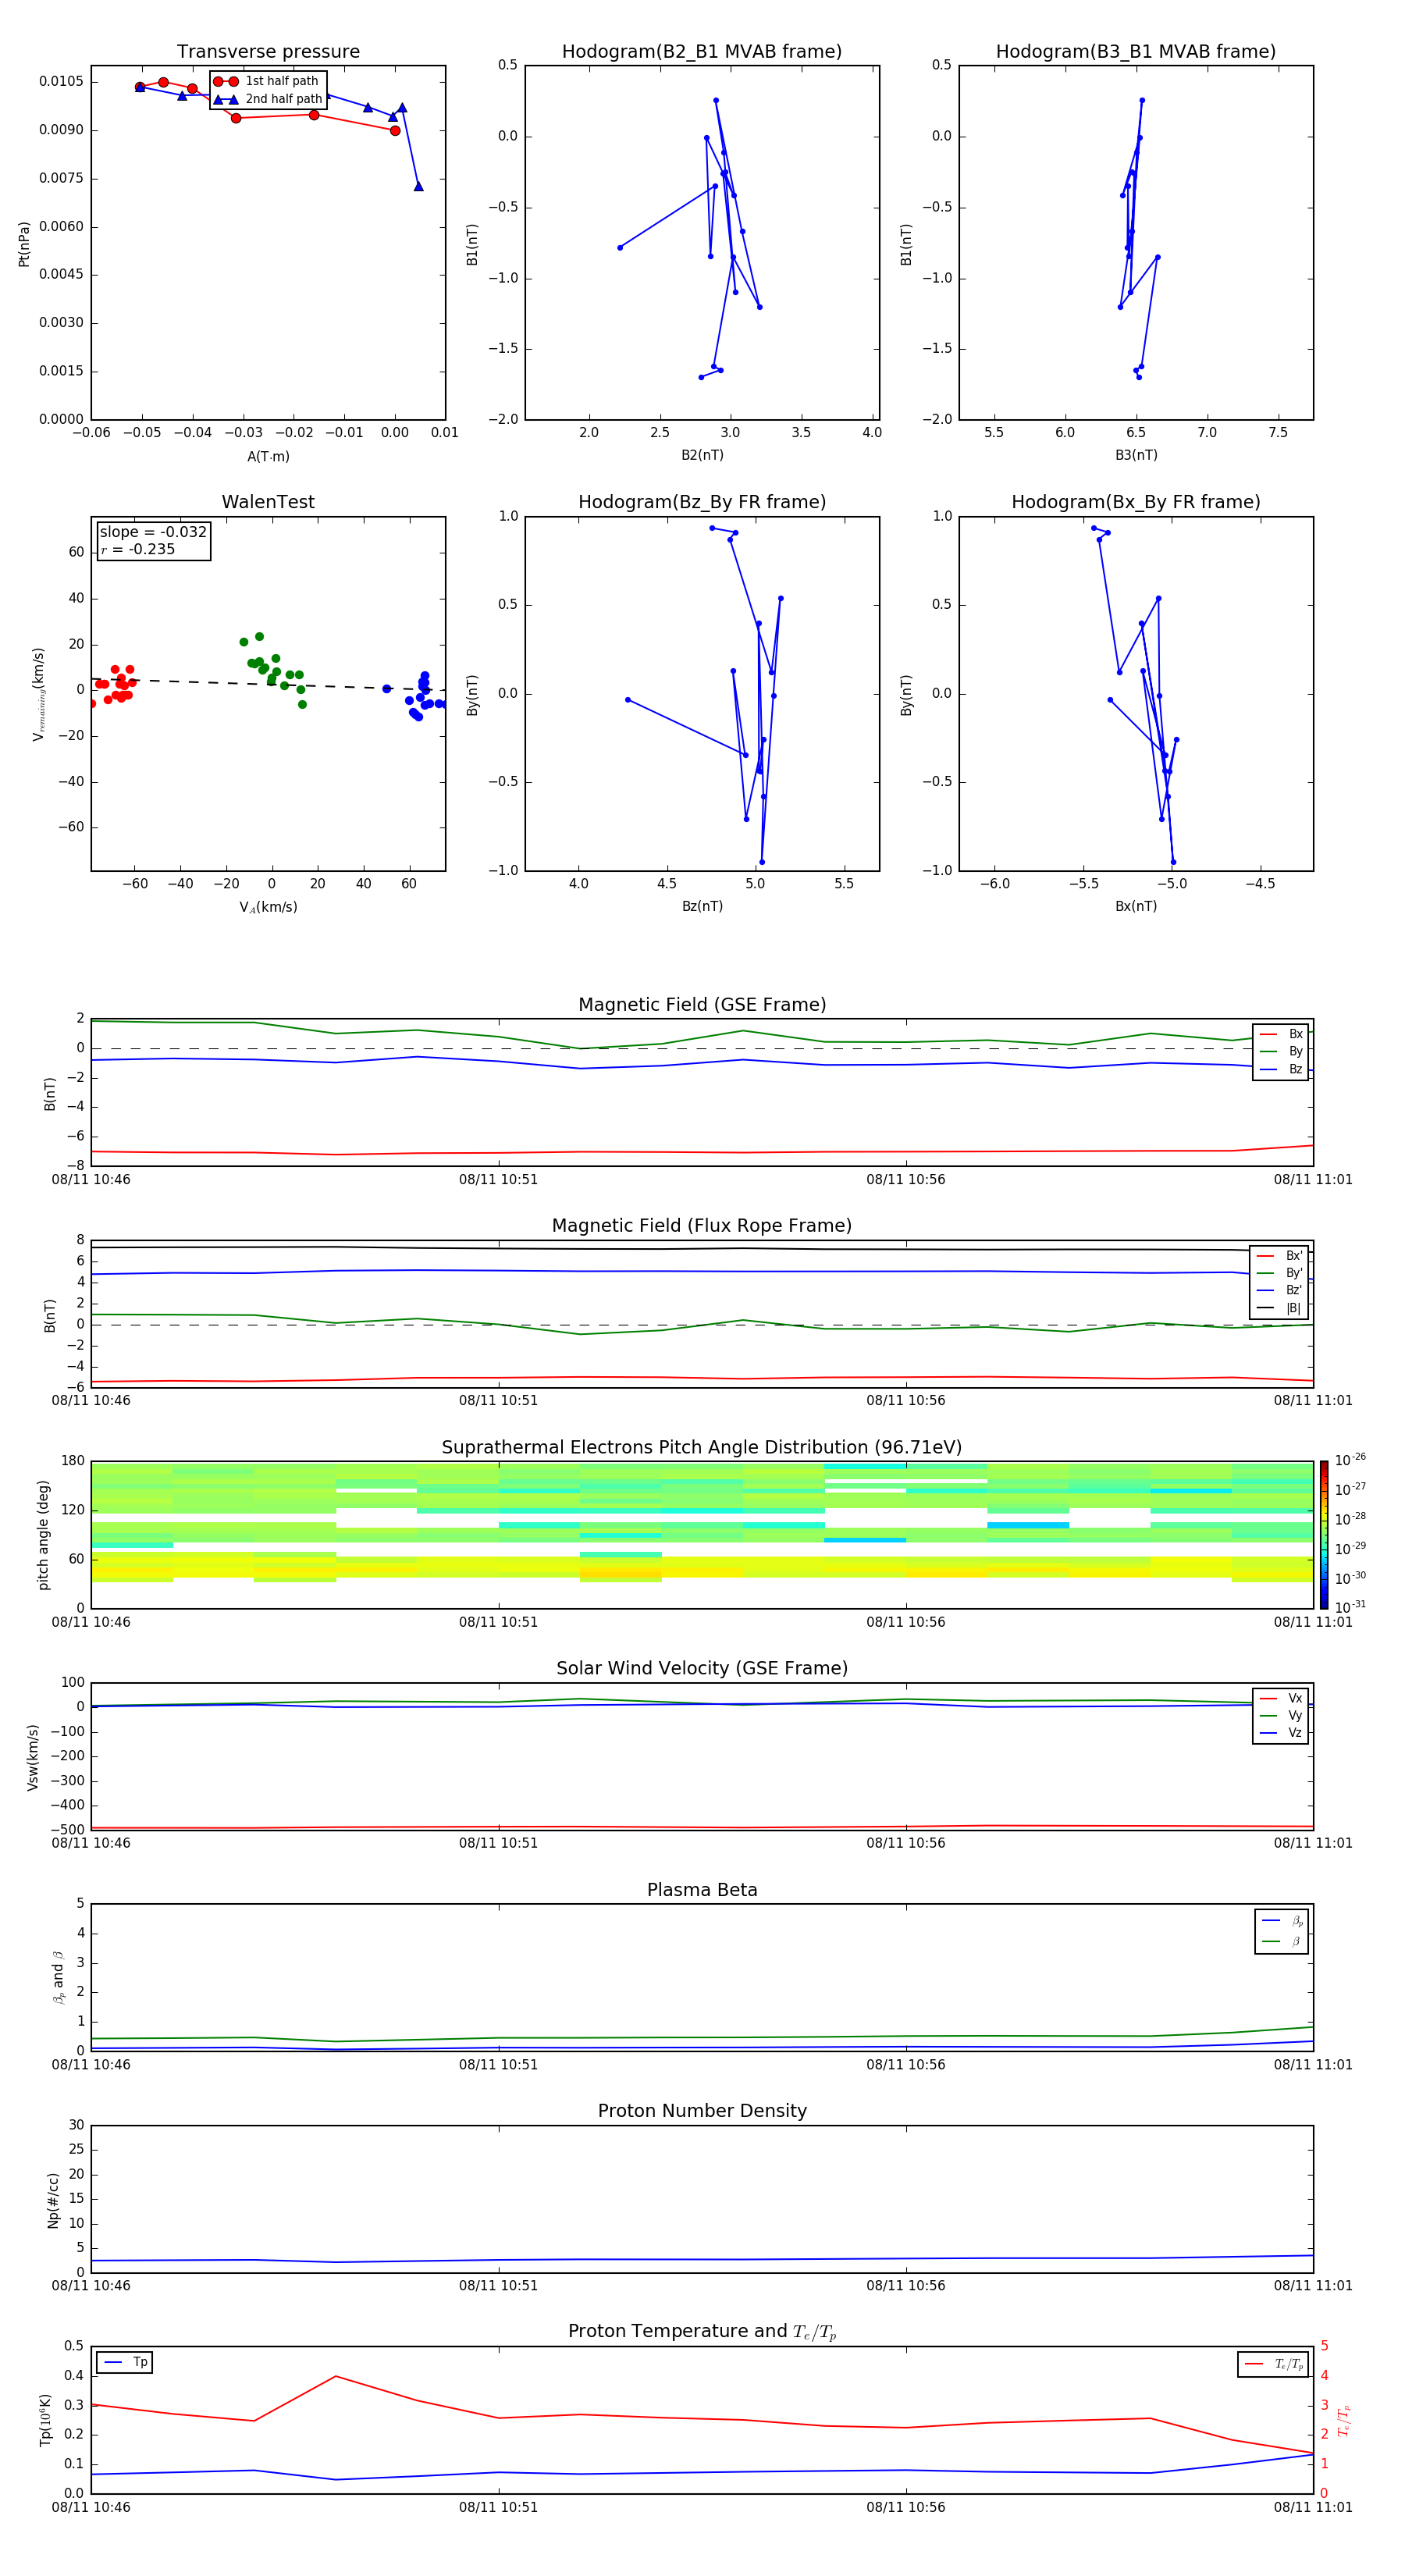Click 'Bx' in the GSE field legend
Image resolution: width=1405 pixels, height=2576 pixels.
pos(1295,1034)
